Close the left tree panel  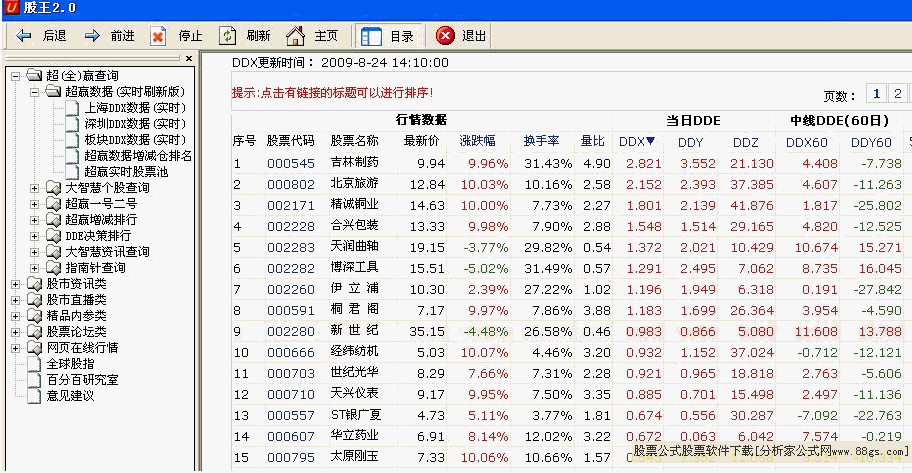[189, 58]
